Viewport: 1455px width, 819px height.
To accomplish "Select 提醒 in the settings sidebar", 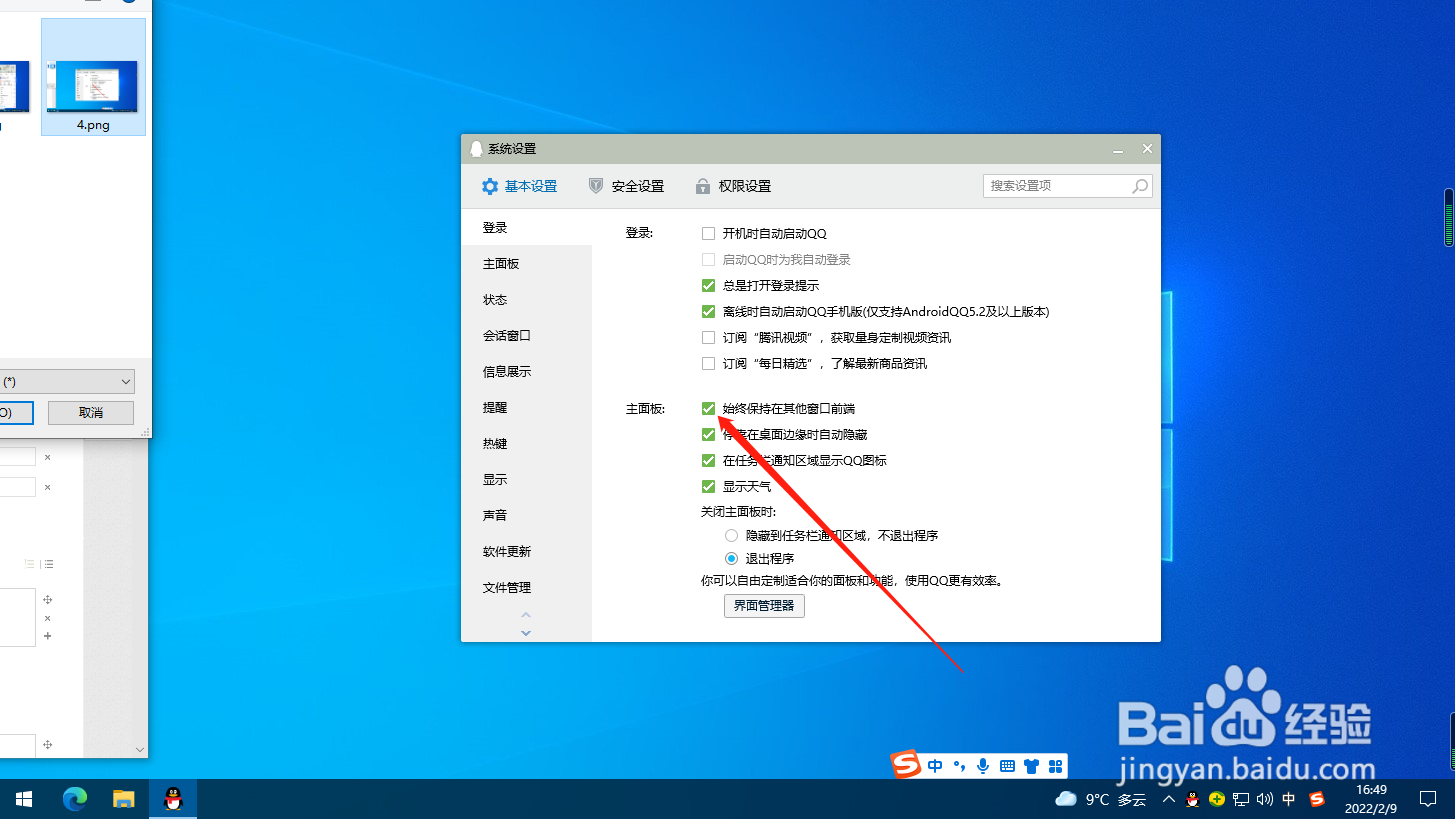I will click(x=526, y=408).
